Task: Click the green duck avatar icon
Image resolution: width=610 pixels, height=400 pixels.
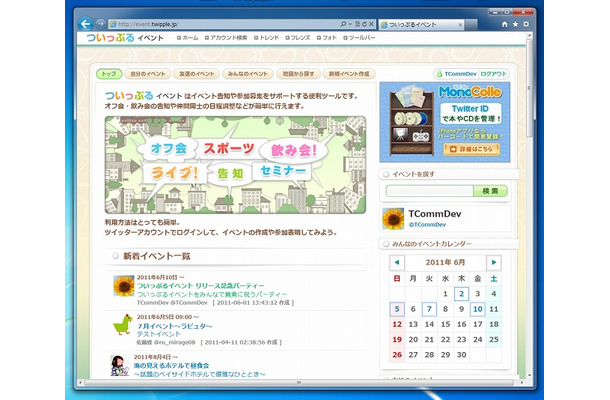Action: coord(123,325)
